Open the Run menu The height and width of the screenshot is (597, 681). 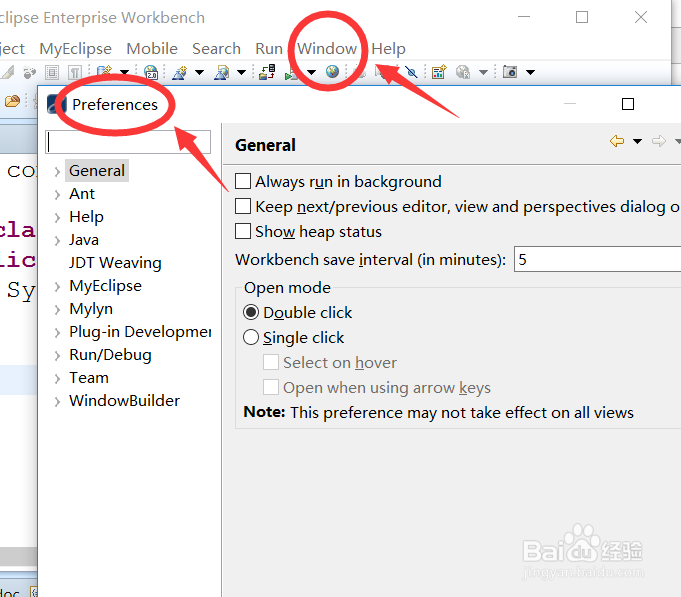click(269, 49)
